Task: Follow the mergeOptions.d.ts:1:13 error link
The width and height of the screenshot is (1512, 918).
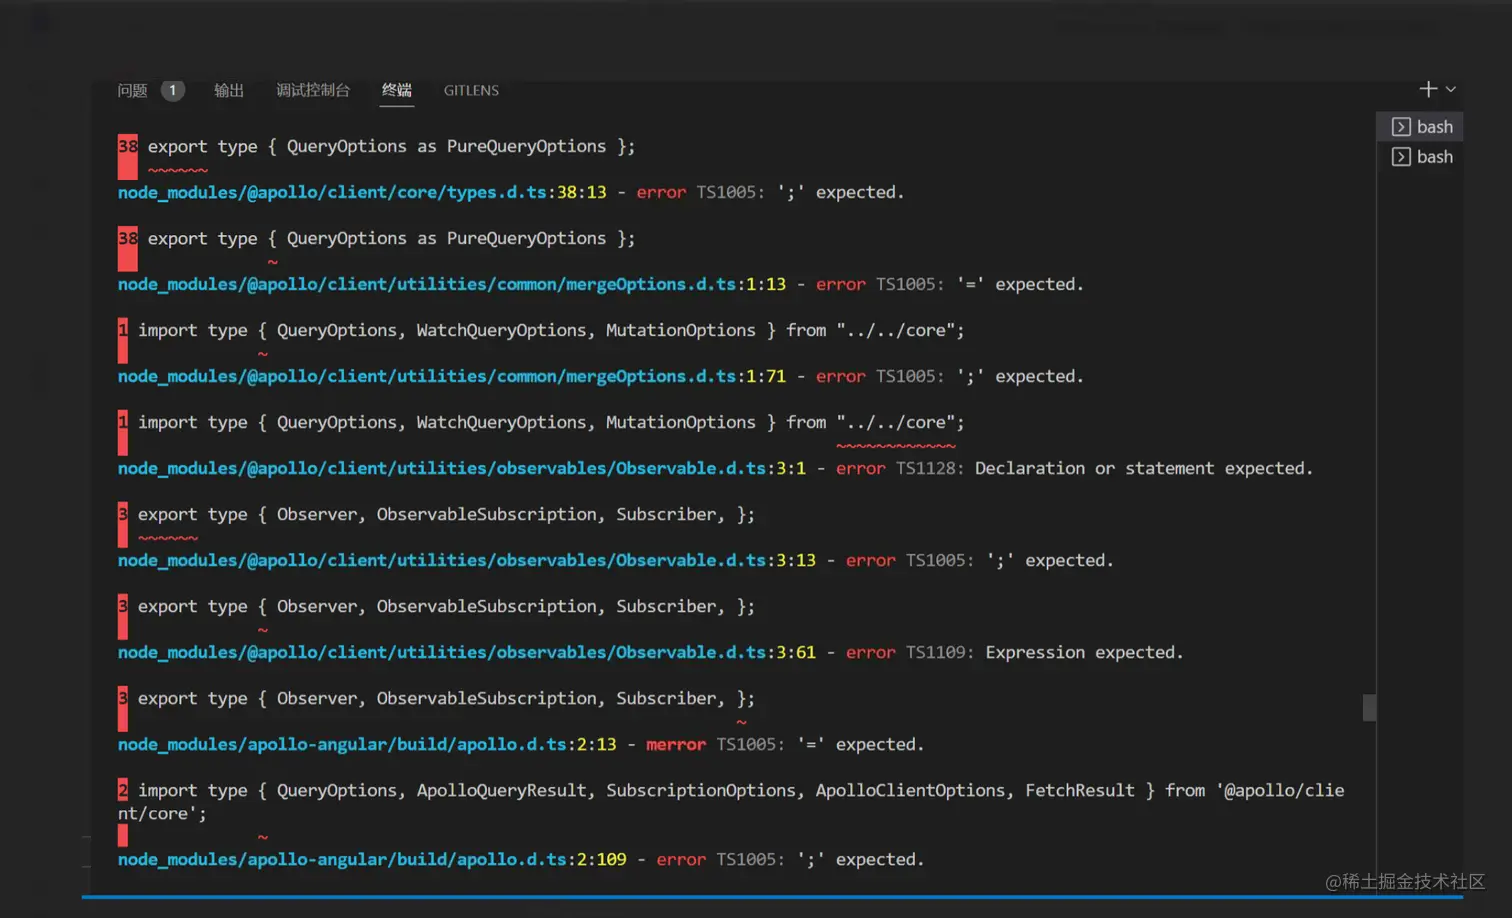Action: [x=451, y=284]
